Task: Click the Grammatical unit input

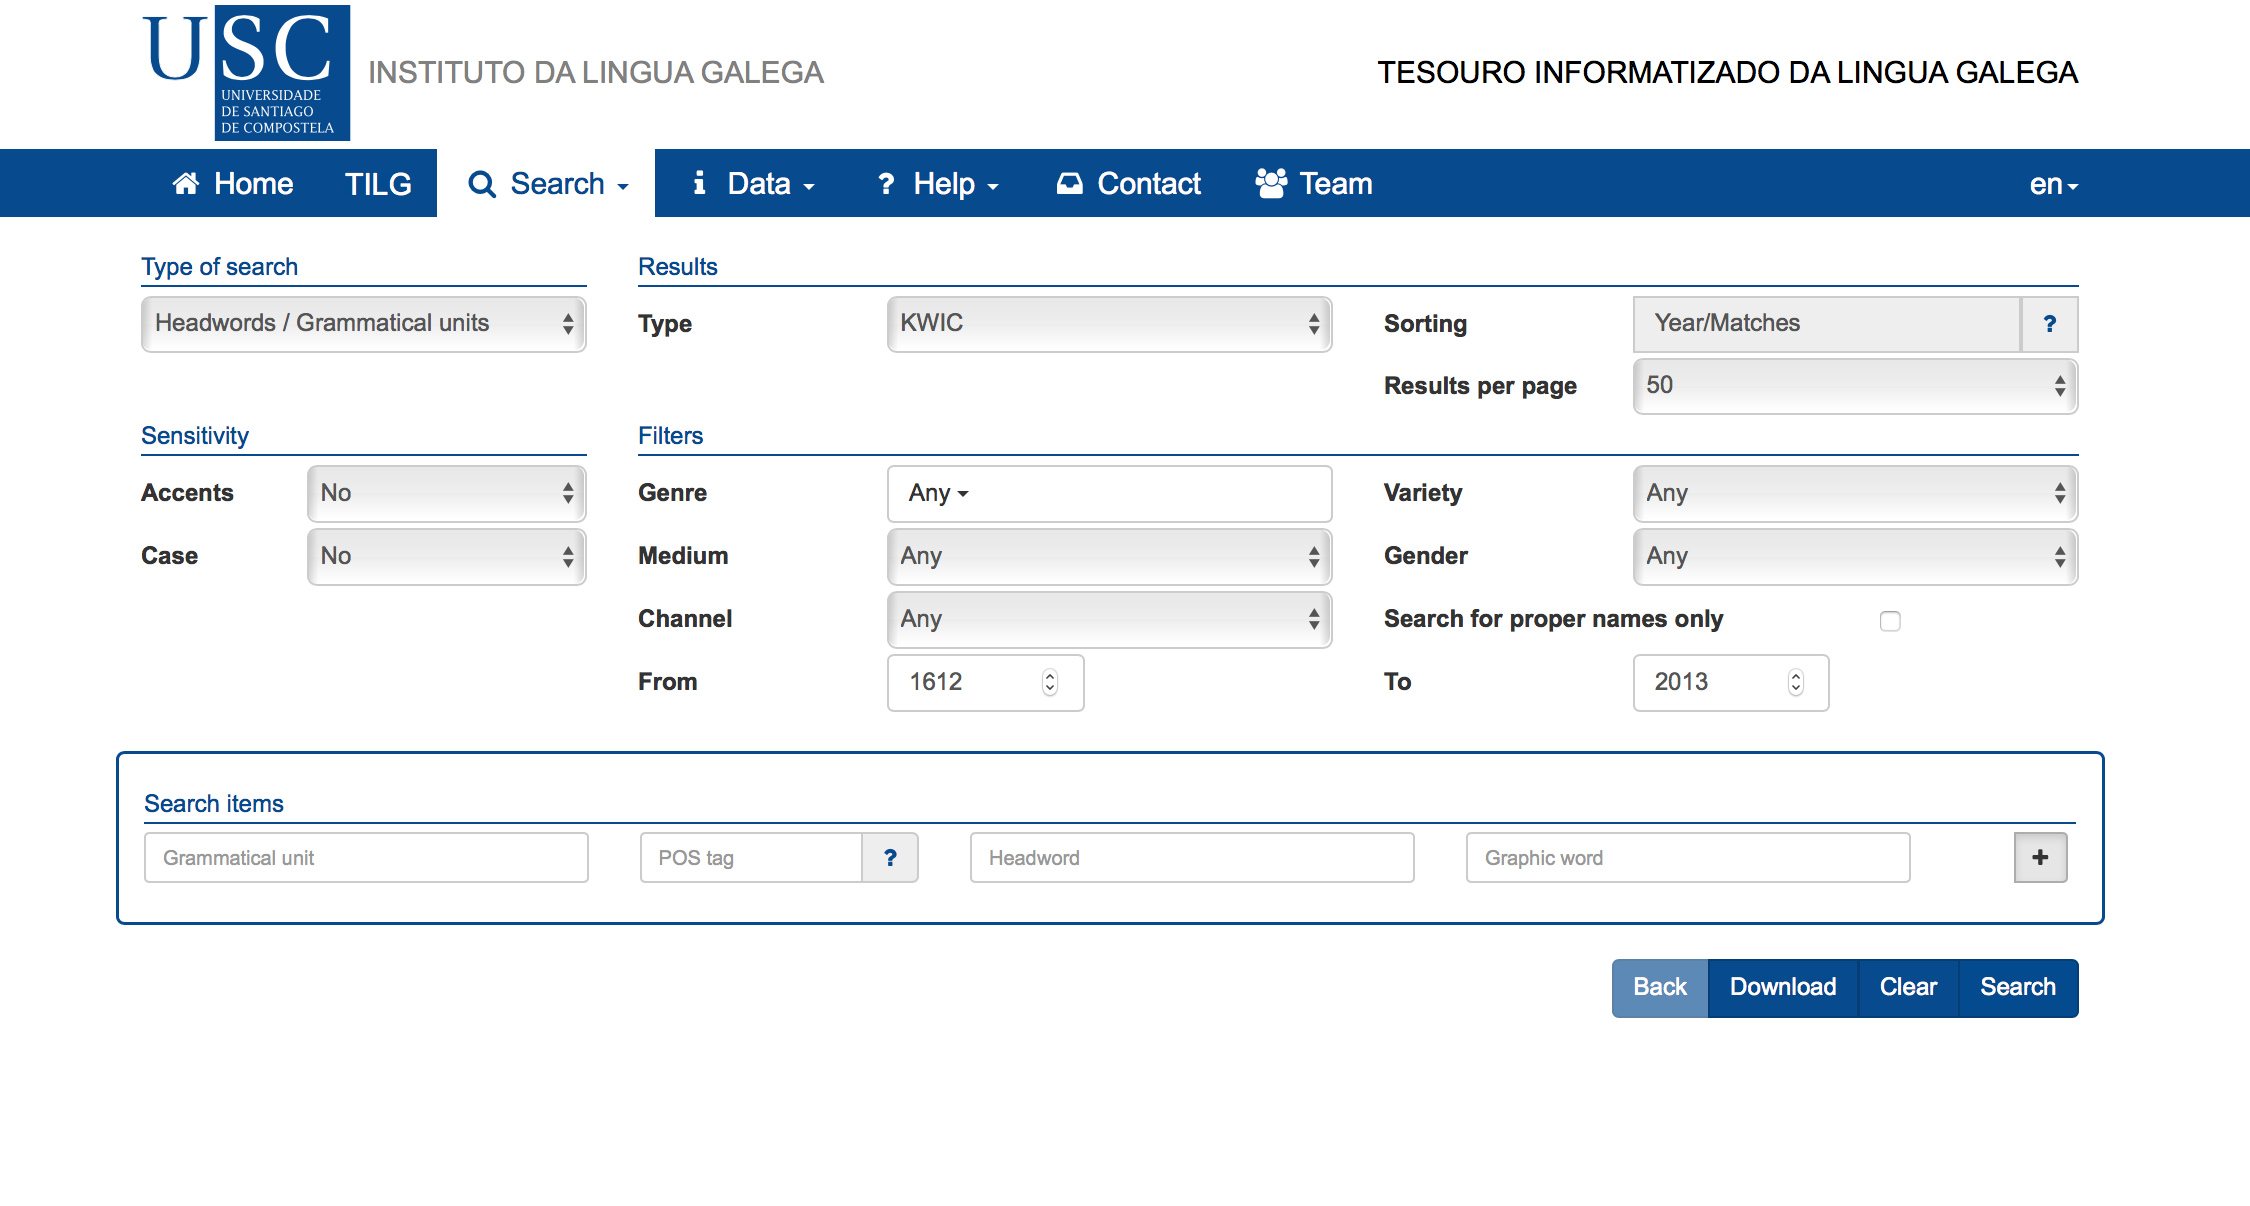Action: click(x=366, y=858)
